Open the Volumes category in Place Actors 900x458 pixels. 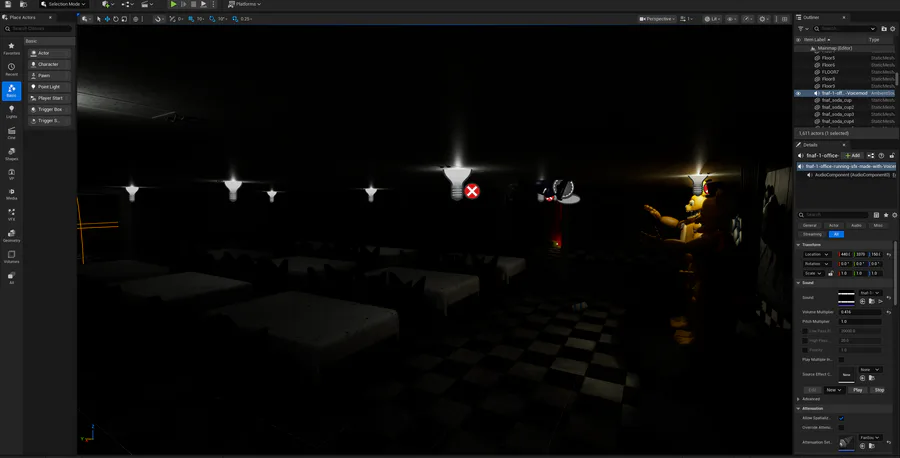(x=11, y=257)
